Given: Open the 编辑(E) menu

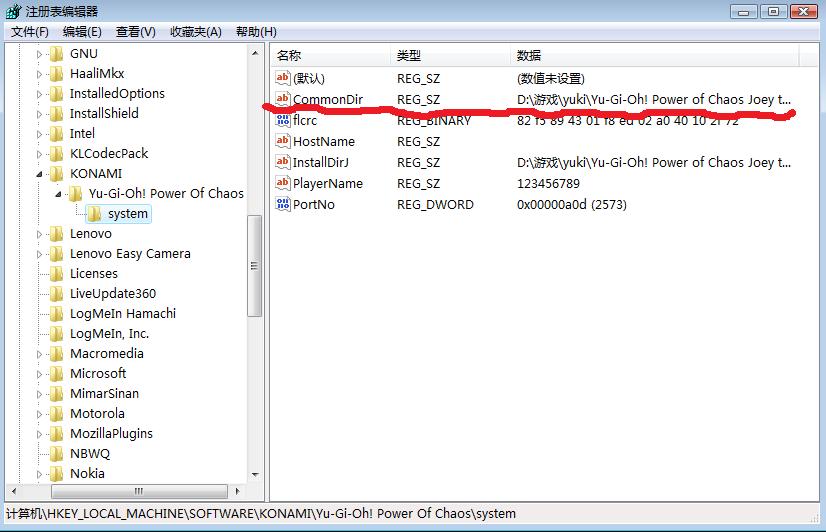Looking at the screenshot, I should (x=82, y=32).
